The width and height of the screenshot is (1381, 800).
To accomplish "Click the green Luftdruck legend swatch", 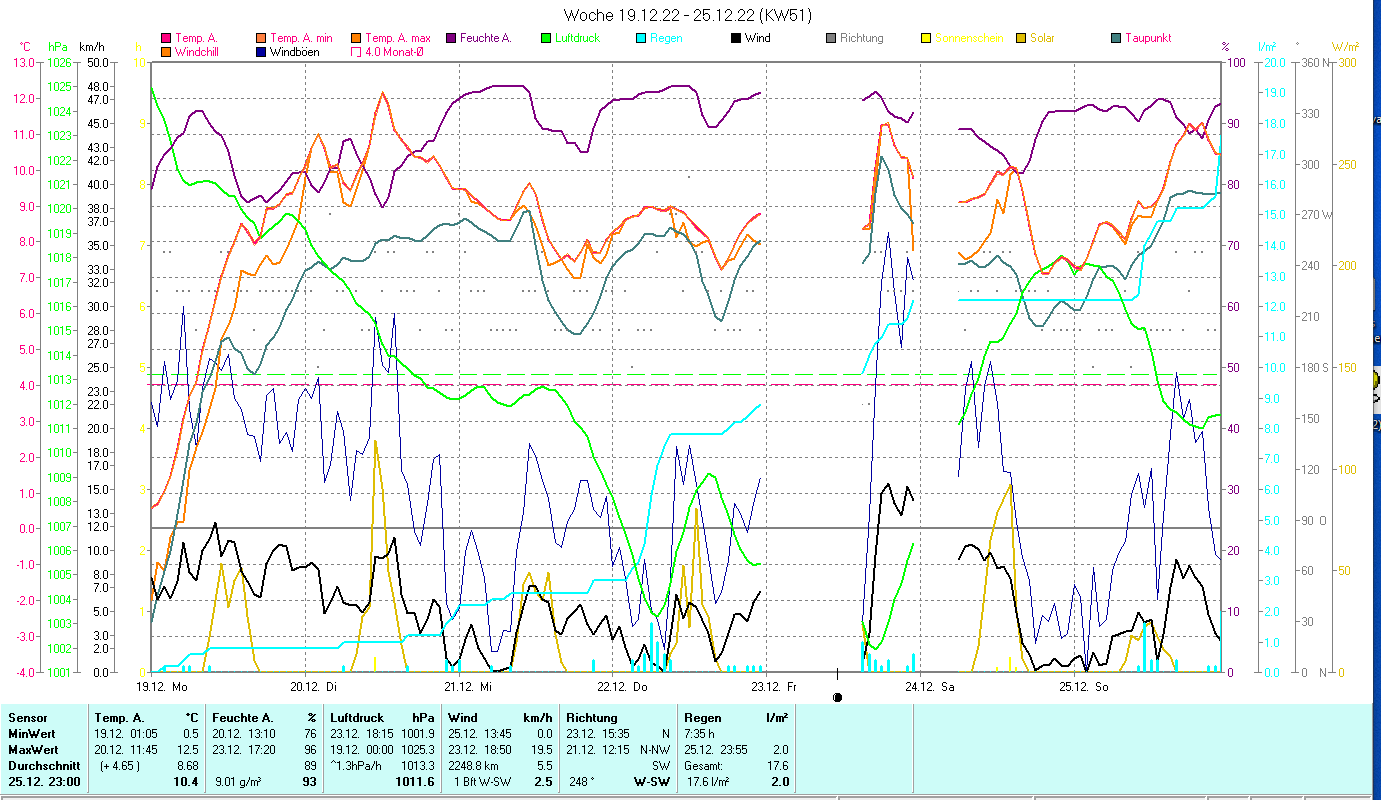I will coord(546,38).
